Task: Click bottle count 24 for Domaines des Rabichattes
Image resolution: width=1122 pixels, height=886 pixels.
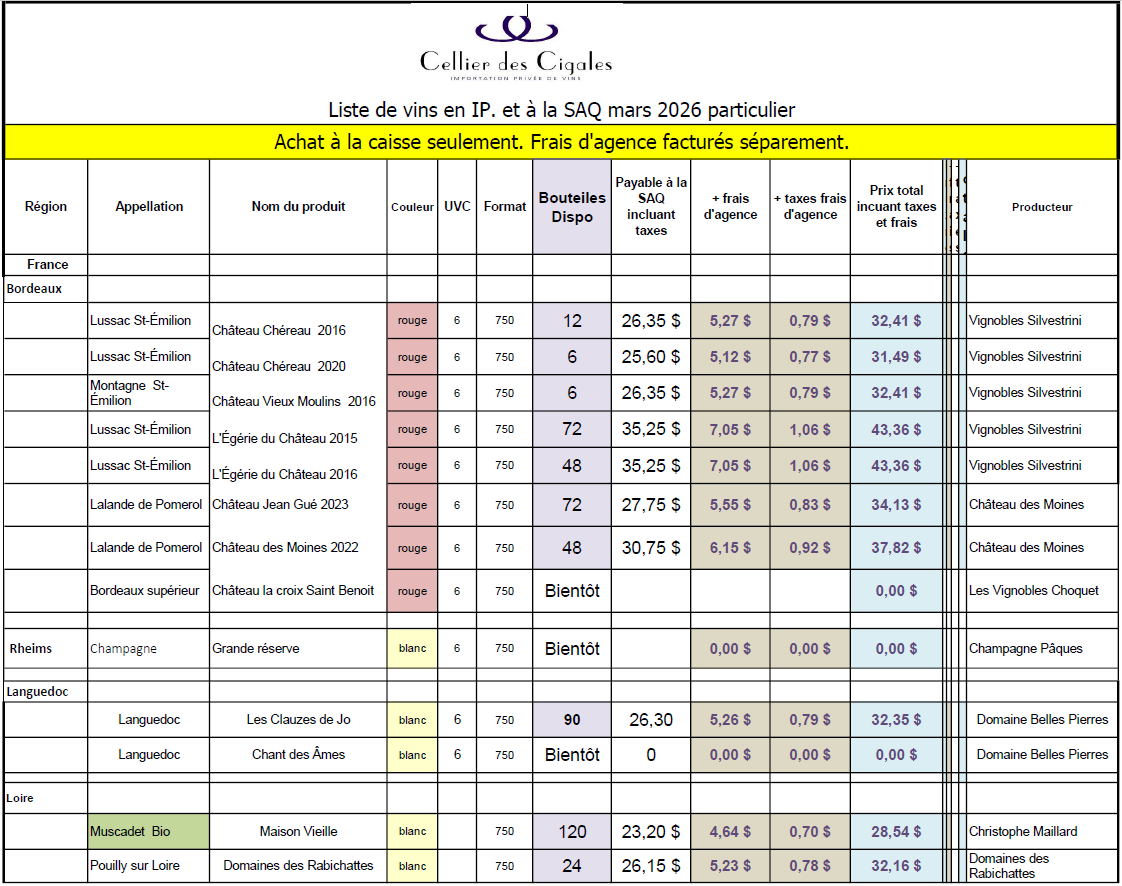Action: (572, 865)
